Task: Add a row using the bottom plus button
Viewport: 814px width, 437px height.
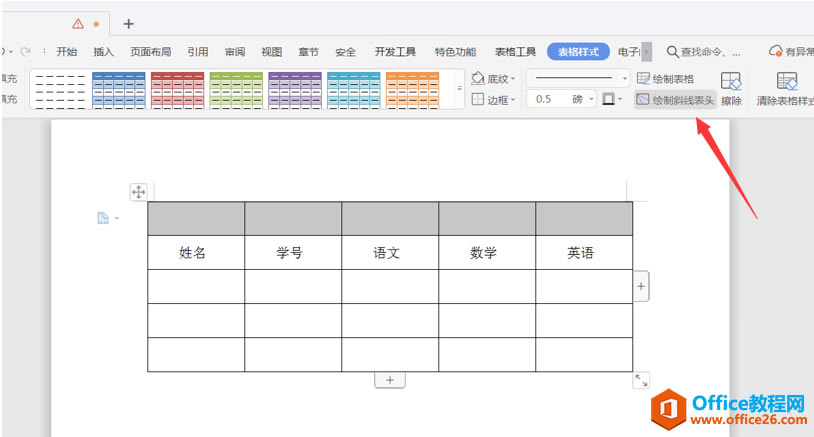Action: pos(390,380)
